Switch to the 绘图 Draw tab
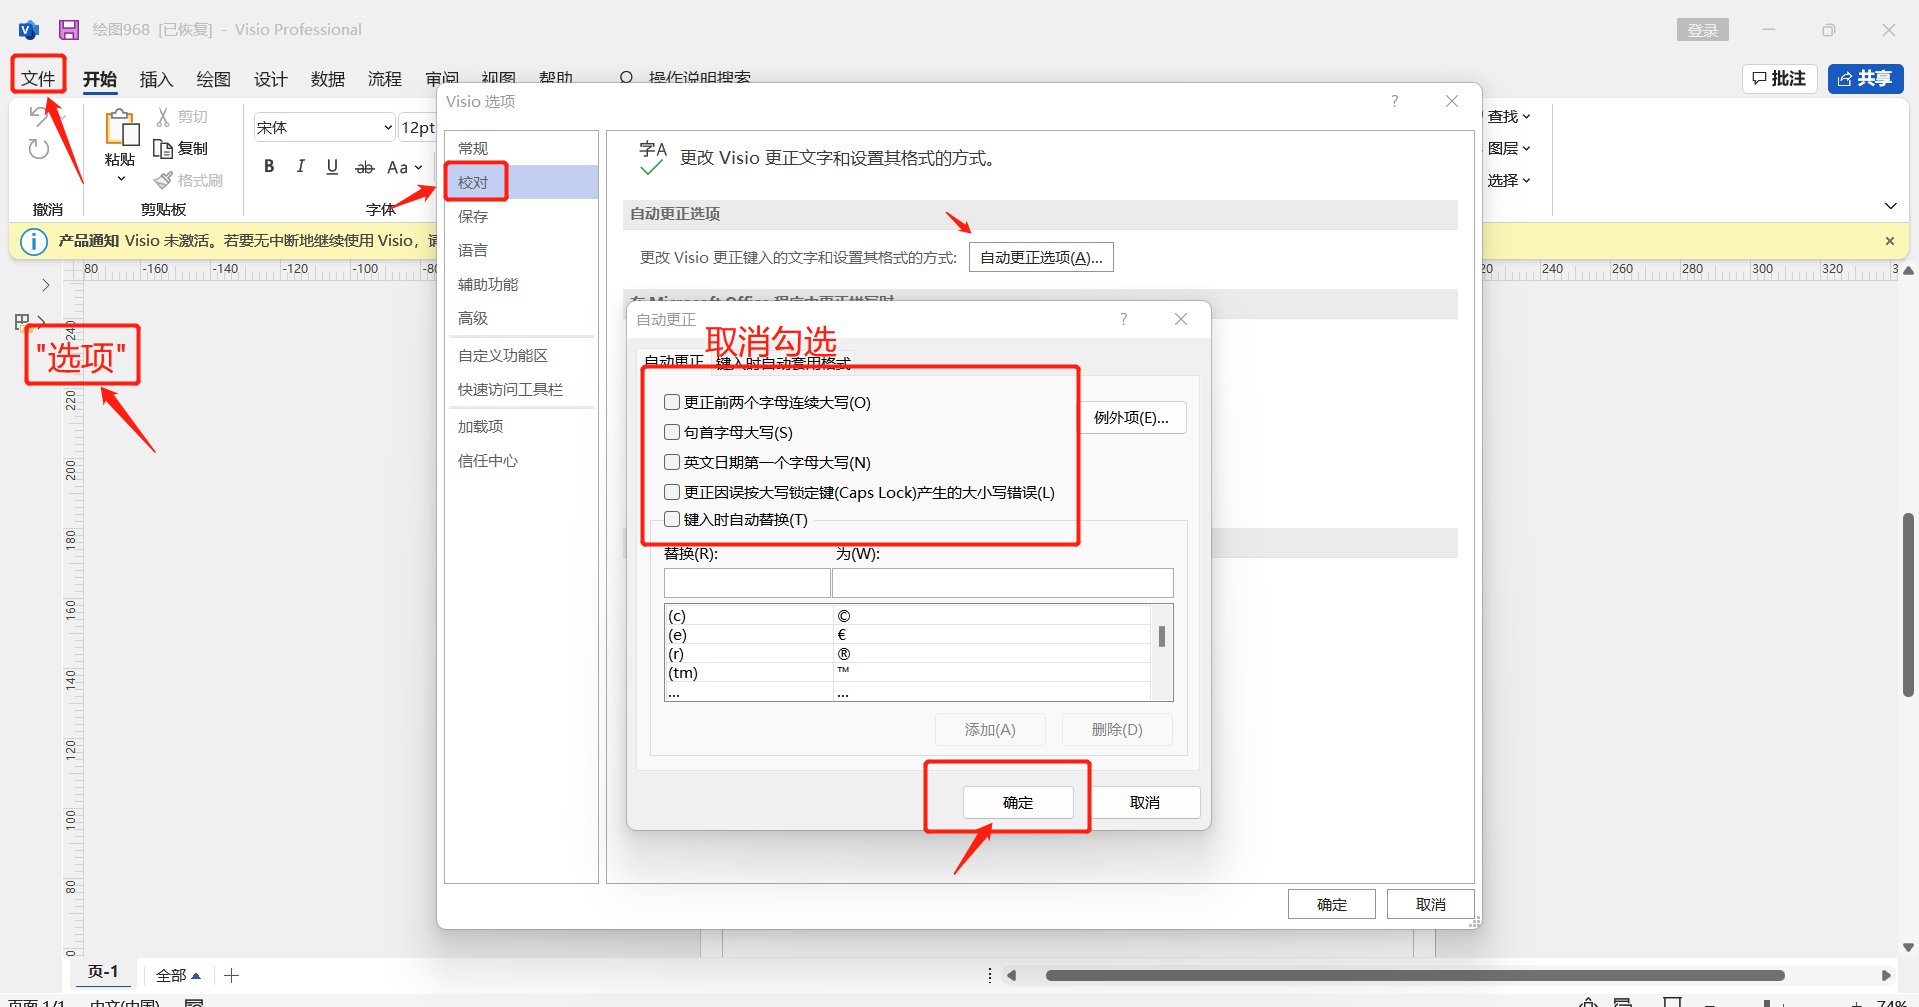Screen dimensions: 1919x1007 pyautogui.click(x=213, y=79)
